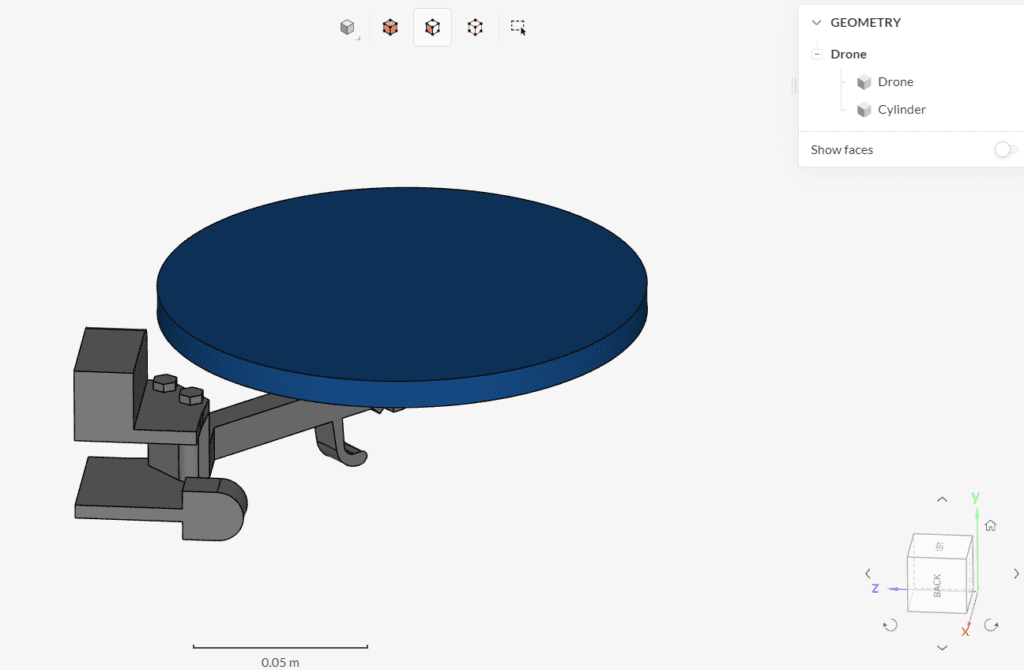Activate the highlighted single-face display mode icon
The image size is (1024, 670).
[432, 27]
